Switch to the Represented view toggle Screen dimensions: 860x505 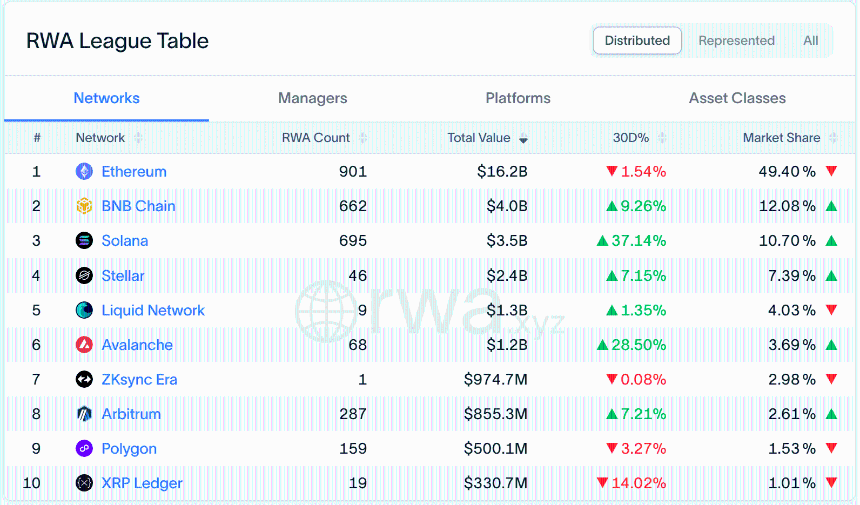[736, 41]
